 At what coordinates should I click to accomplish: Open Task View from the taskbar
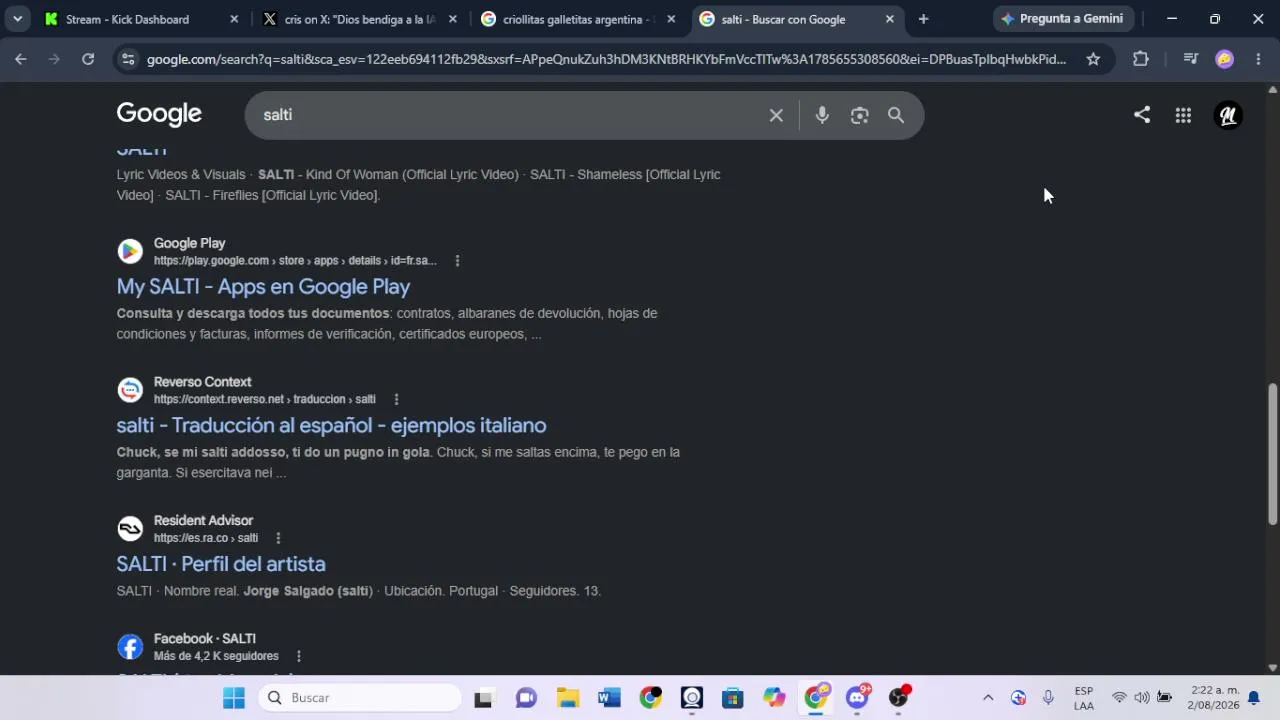click(484, 698)
